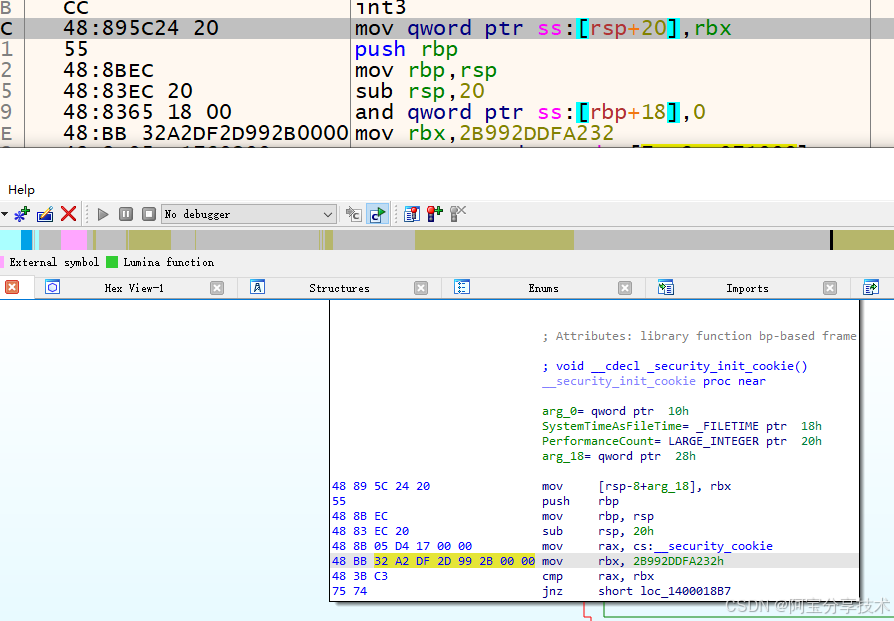Select debugger row sub rsp,20
The height and width of the screenshot is (621, 894).
tap(420, 91)
